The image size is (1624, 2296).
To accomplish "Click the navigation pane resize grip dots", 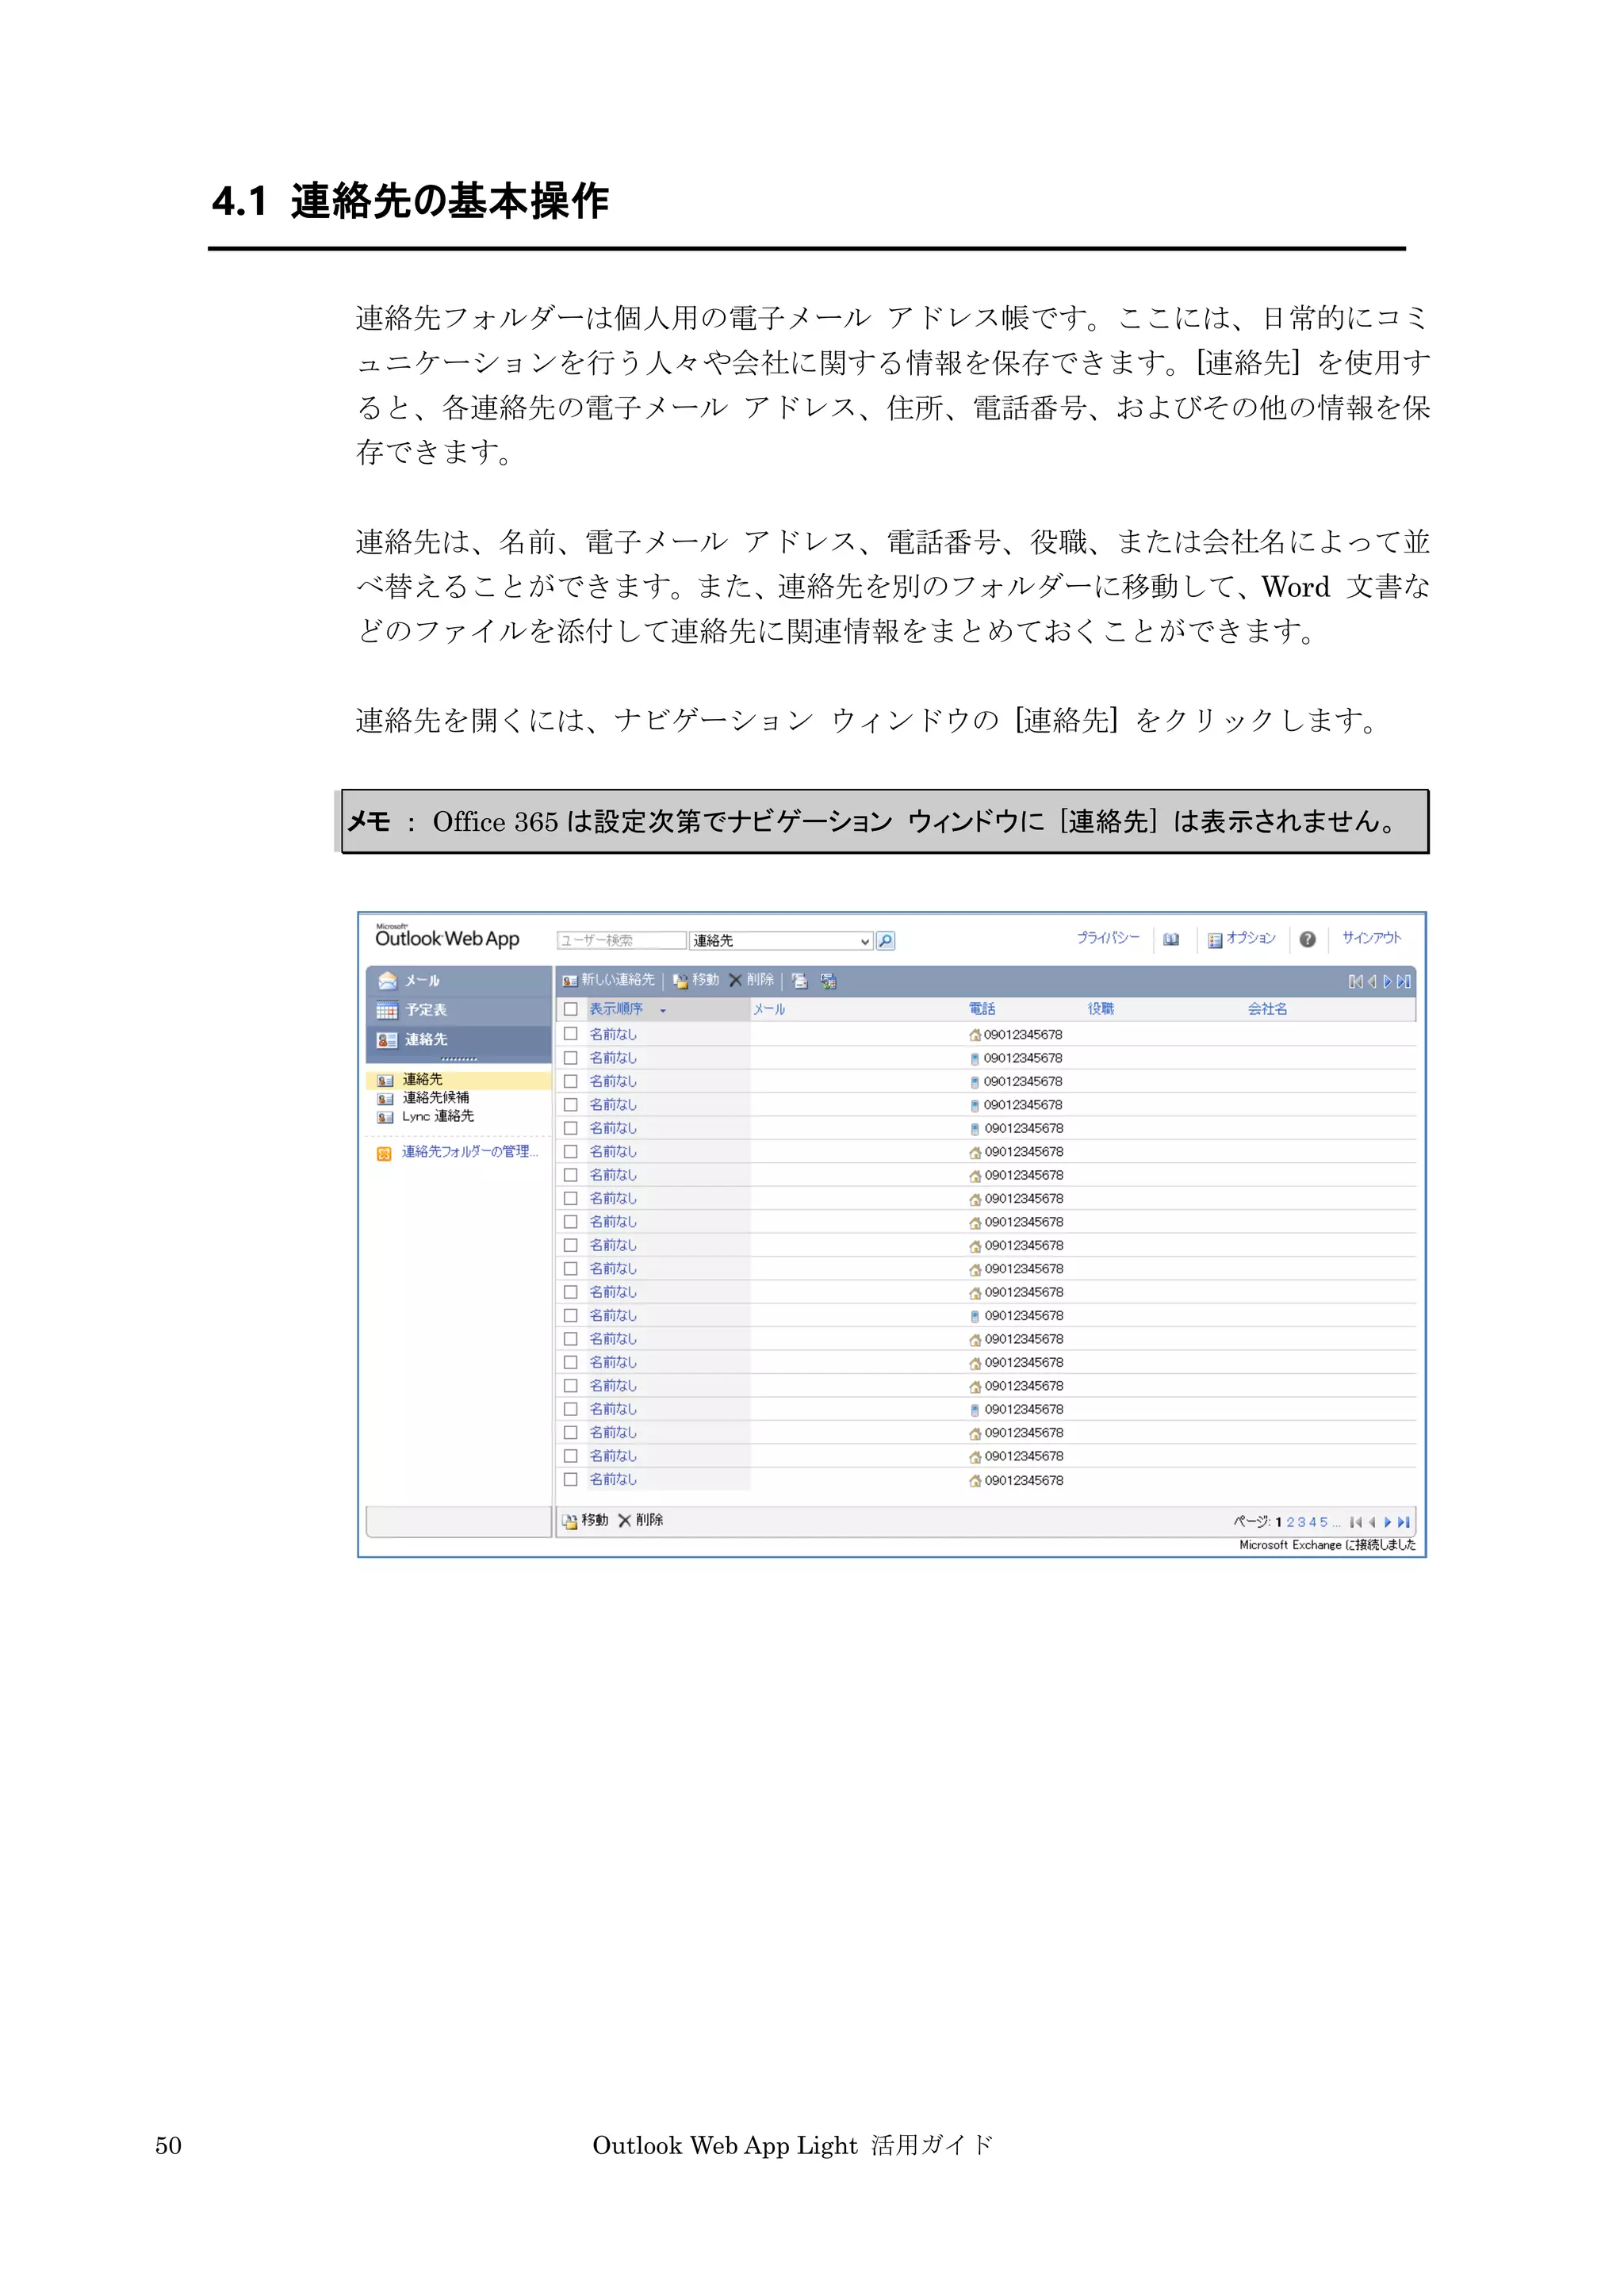I will [x=459, y=1059].
